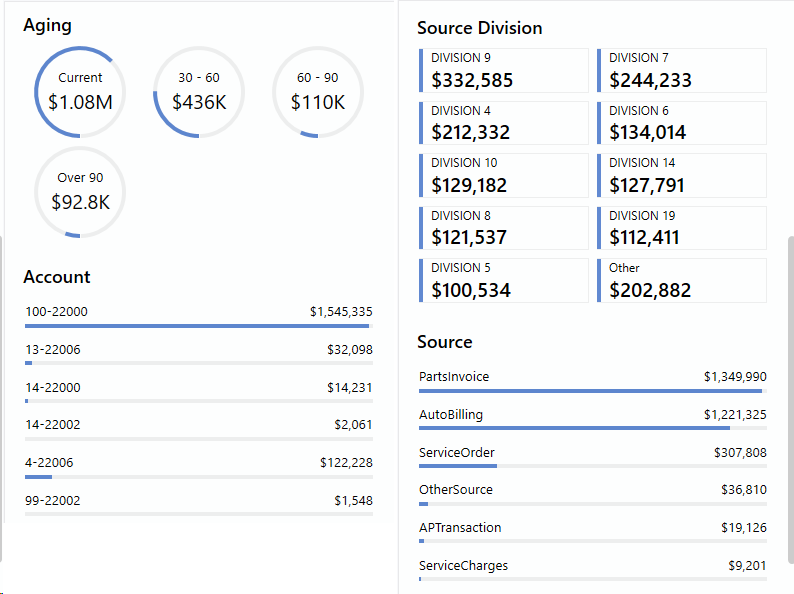Select the DIVISION 19 card
The image size is (794, 594).
coord(683,228)
